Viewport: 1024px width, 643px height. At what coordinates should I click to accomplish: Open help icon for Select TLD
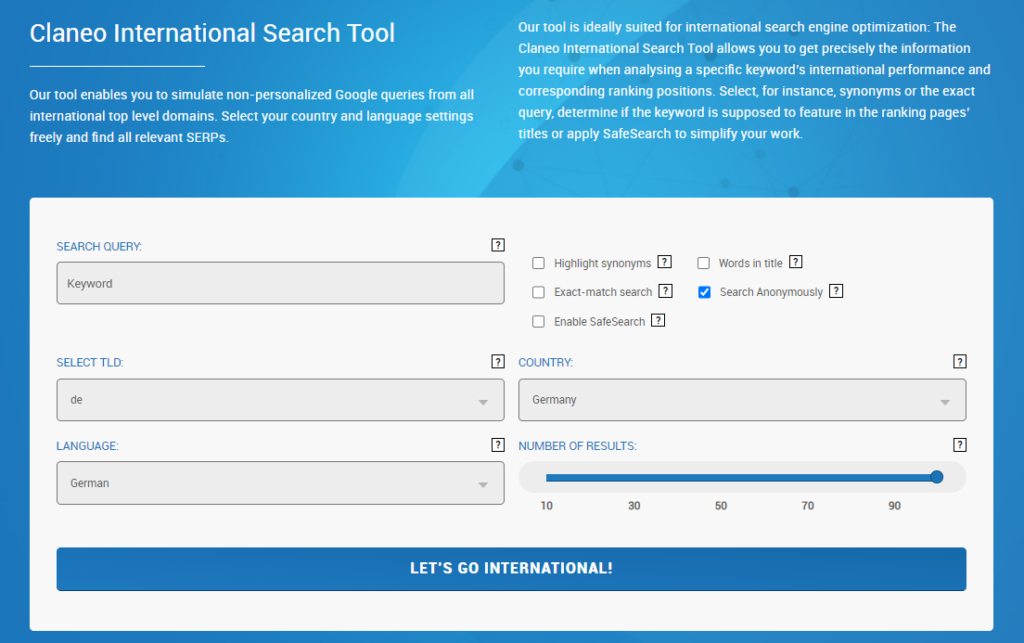(498, 362)
